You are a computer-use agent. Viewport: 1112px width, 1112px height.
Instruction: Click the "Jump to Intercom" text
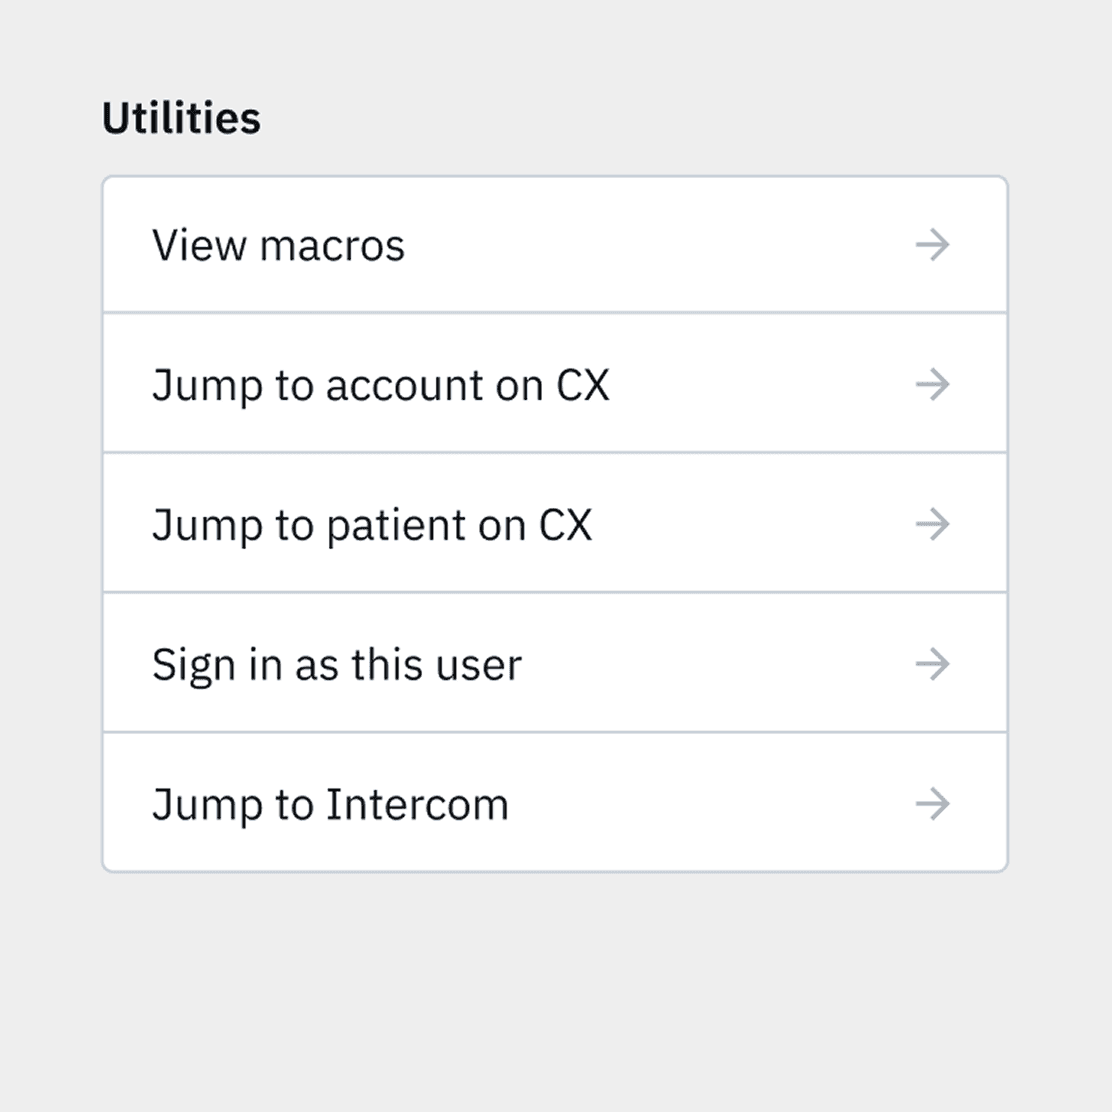tap(330, 806)
